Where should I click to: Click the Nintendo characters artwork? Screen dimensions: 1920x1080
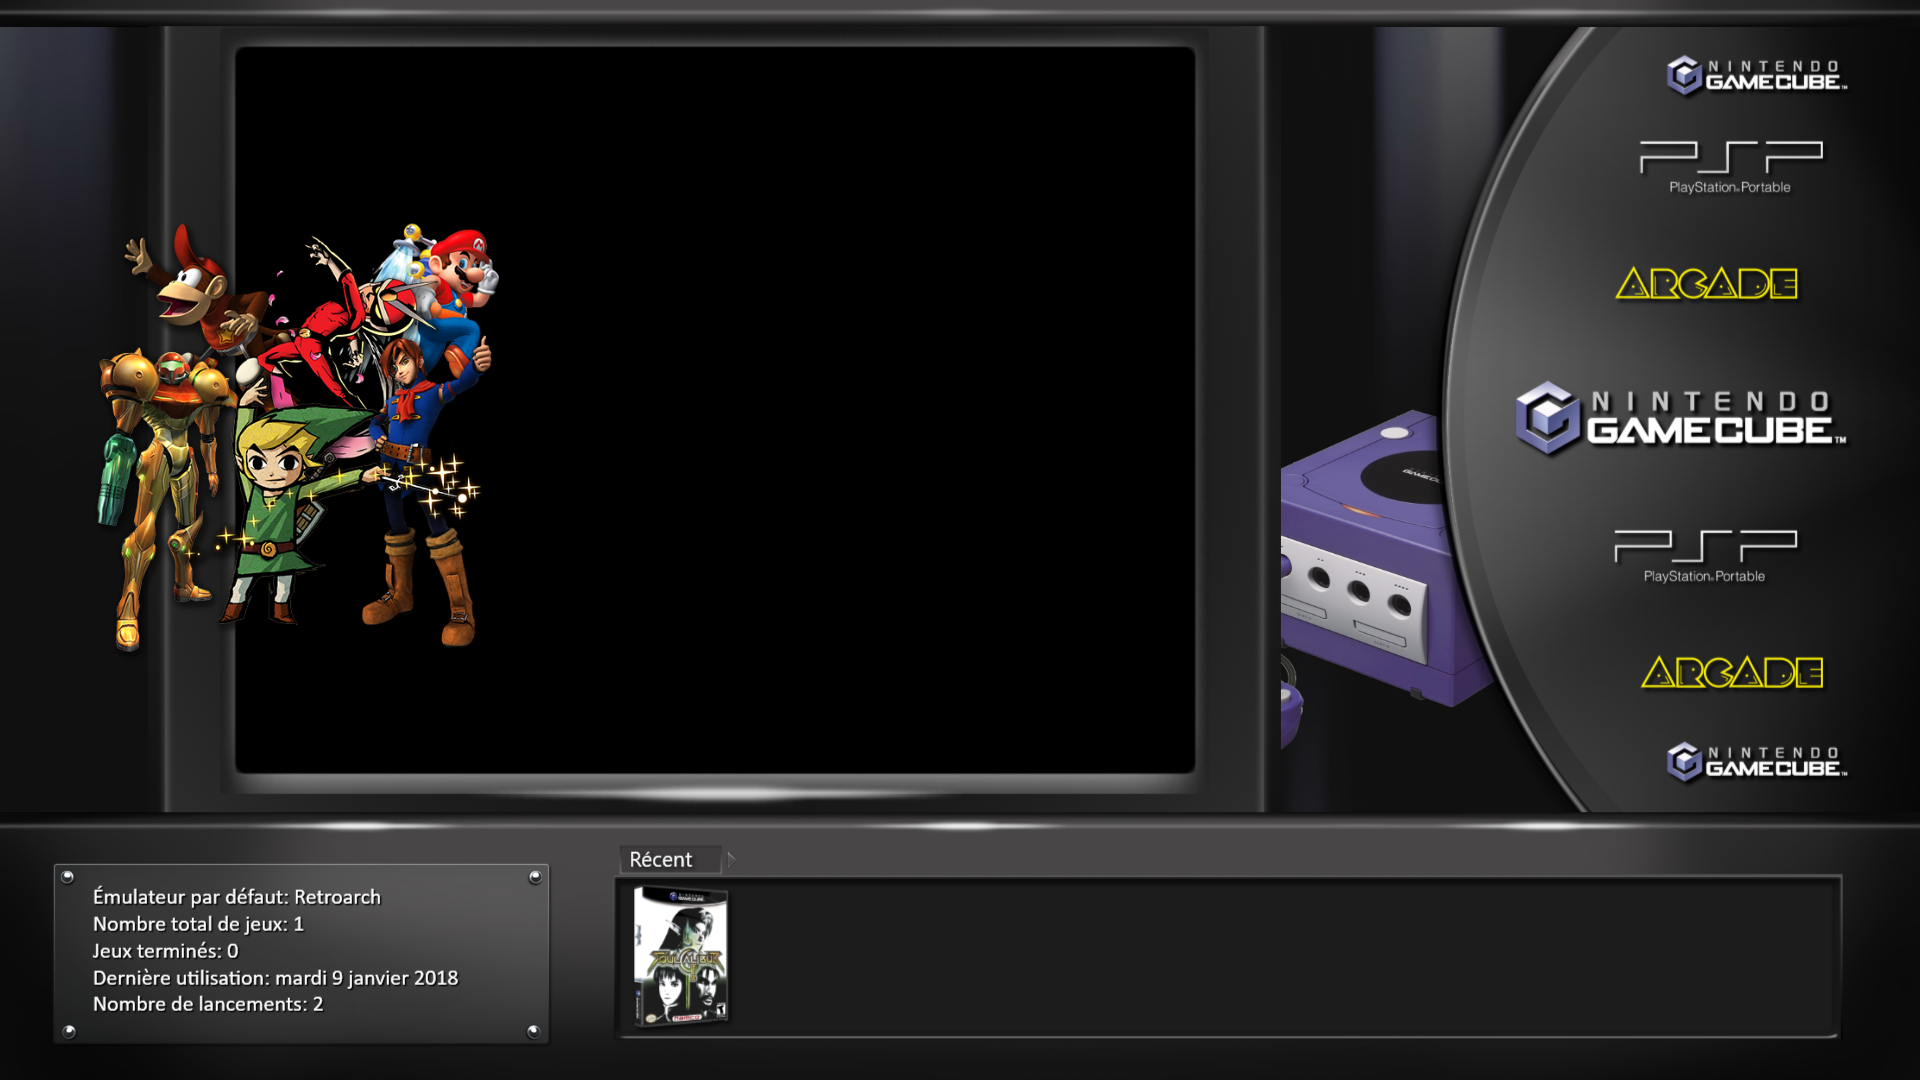tap(297, 437)
